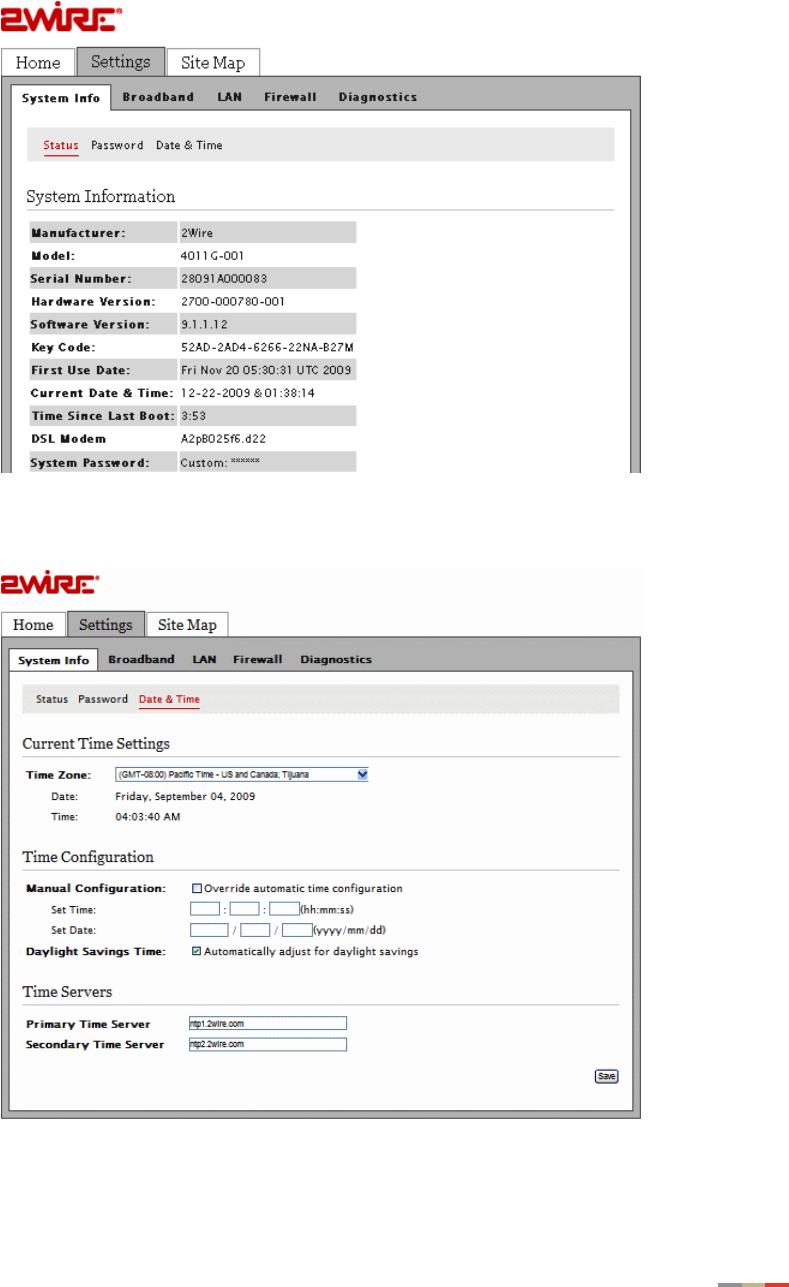Open Password link above System Information heading
Viewport: 789px width, 1287px height.
[x=117, y=146]
